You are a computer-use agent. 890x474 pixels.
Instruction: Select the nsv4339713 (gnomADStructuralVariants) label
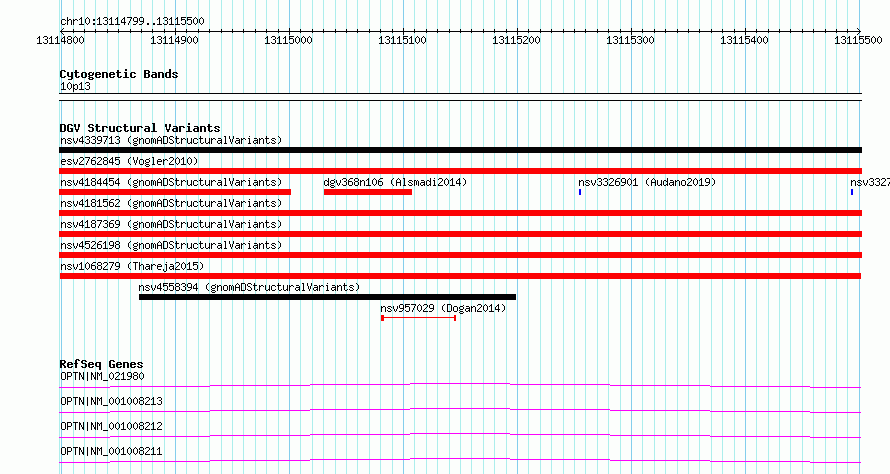tap(171, 140)
